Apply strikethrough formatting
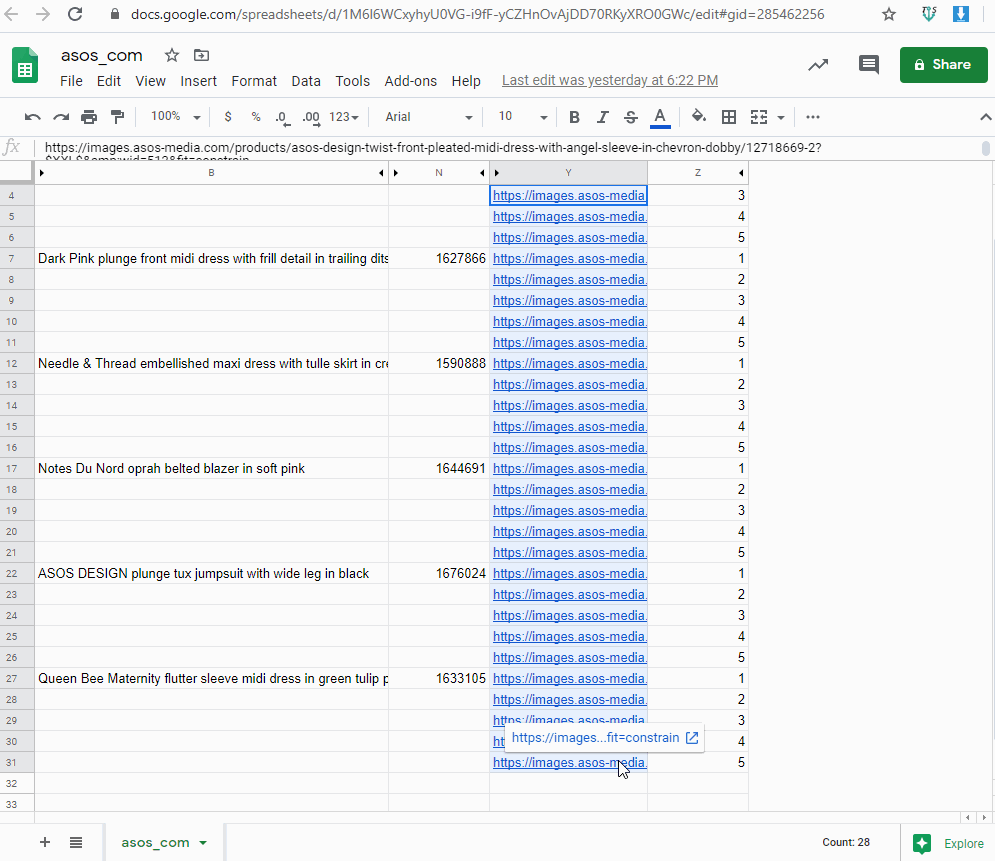995x861 pixels. [630, 117]
